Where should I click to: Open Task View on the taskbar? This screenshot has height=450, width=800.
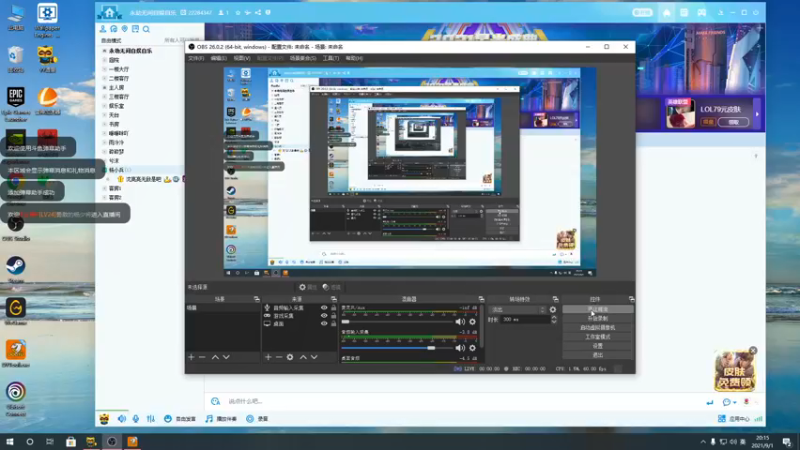(x=49, y=442)
